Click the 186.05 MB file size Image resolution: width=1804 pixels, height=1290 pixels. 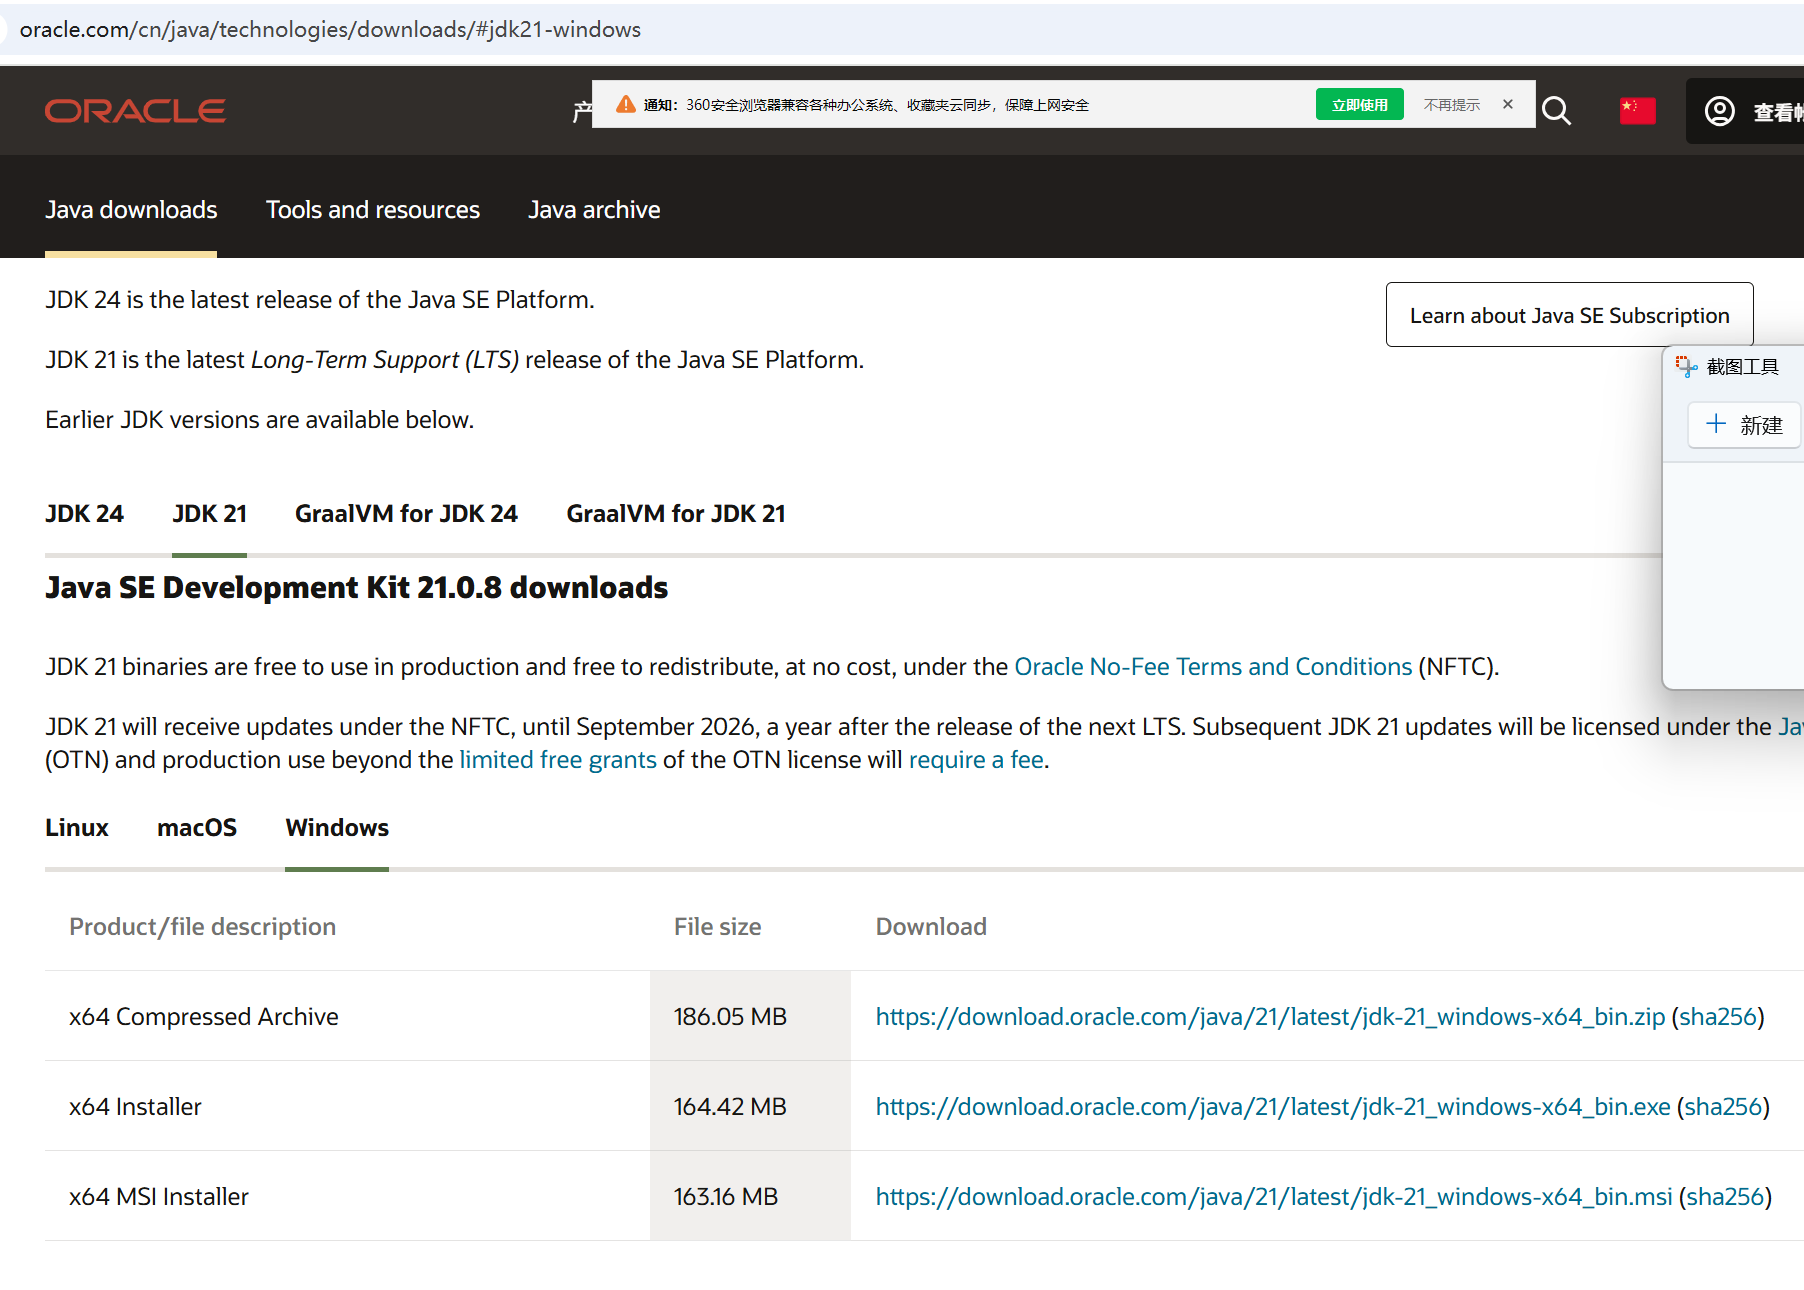coord(730,1017)
